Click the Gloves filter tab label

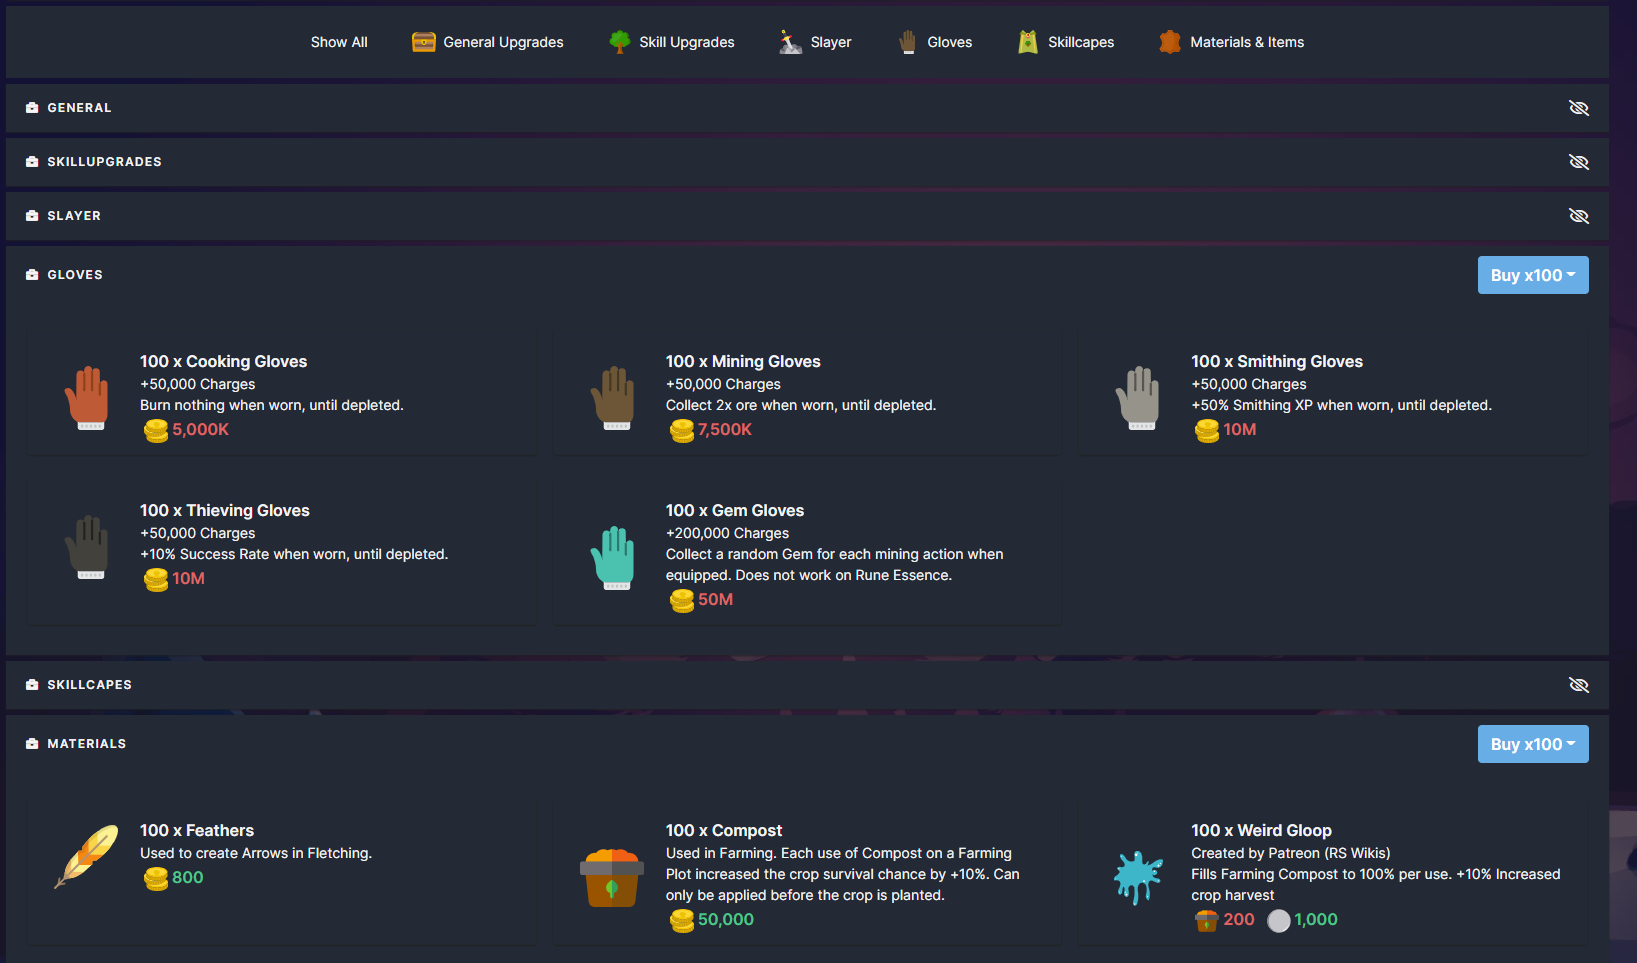tap(949, 41)
